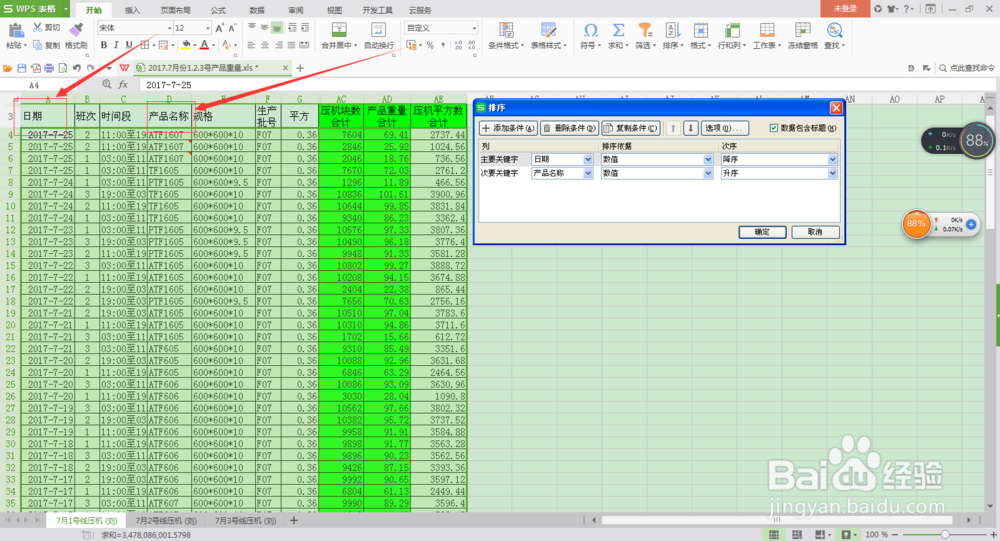The height and width of the screenshot is (541, 1000).
Task: Open the font name dropdown (宋体)
Action: tap(170, 28)
